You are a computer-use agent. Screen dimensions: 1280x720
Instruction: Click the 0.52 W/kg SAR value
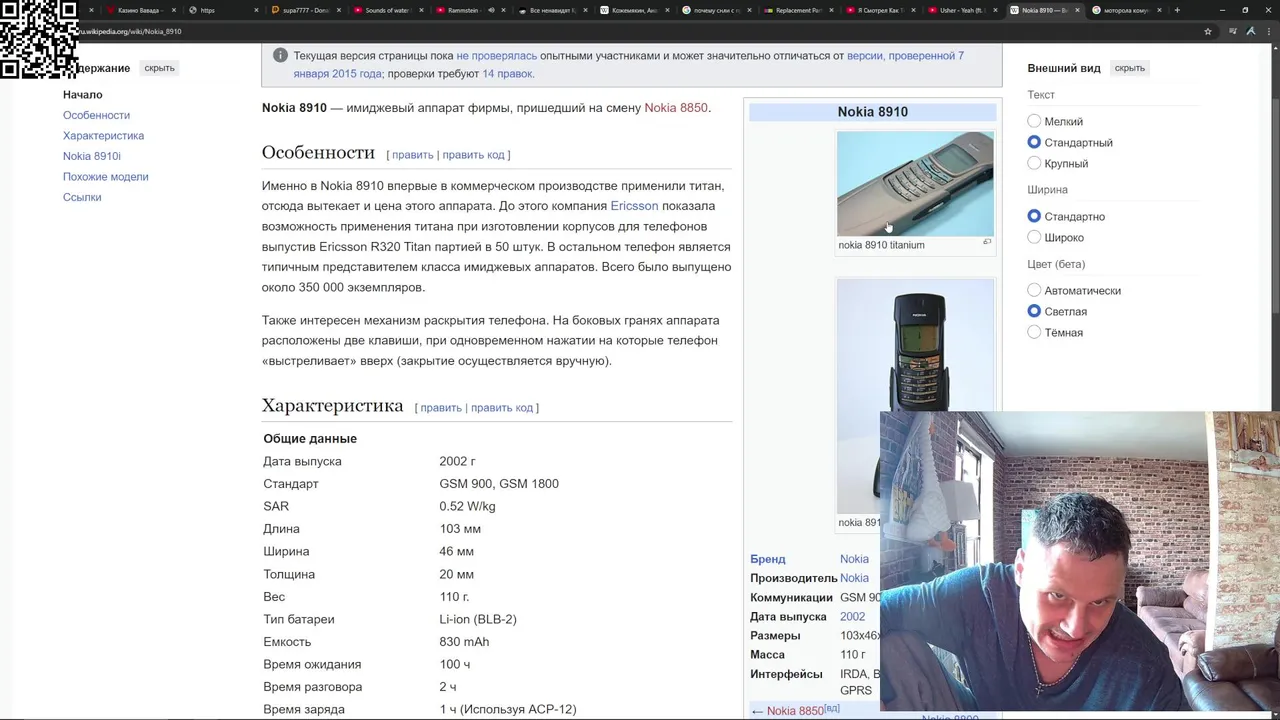(467, 507)
